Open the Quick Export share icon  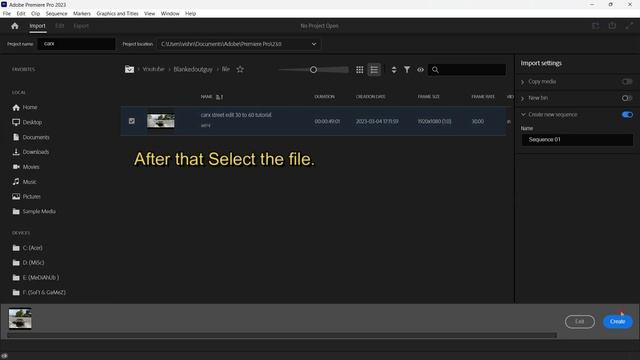click(612, 26)
